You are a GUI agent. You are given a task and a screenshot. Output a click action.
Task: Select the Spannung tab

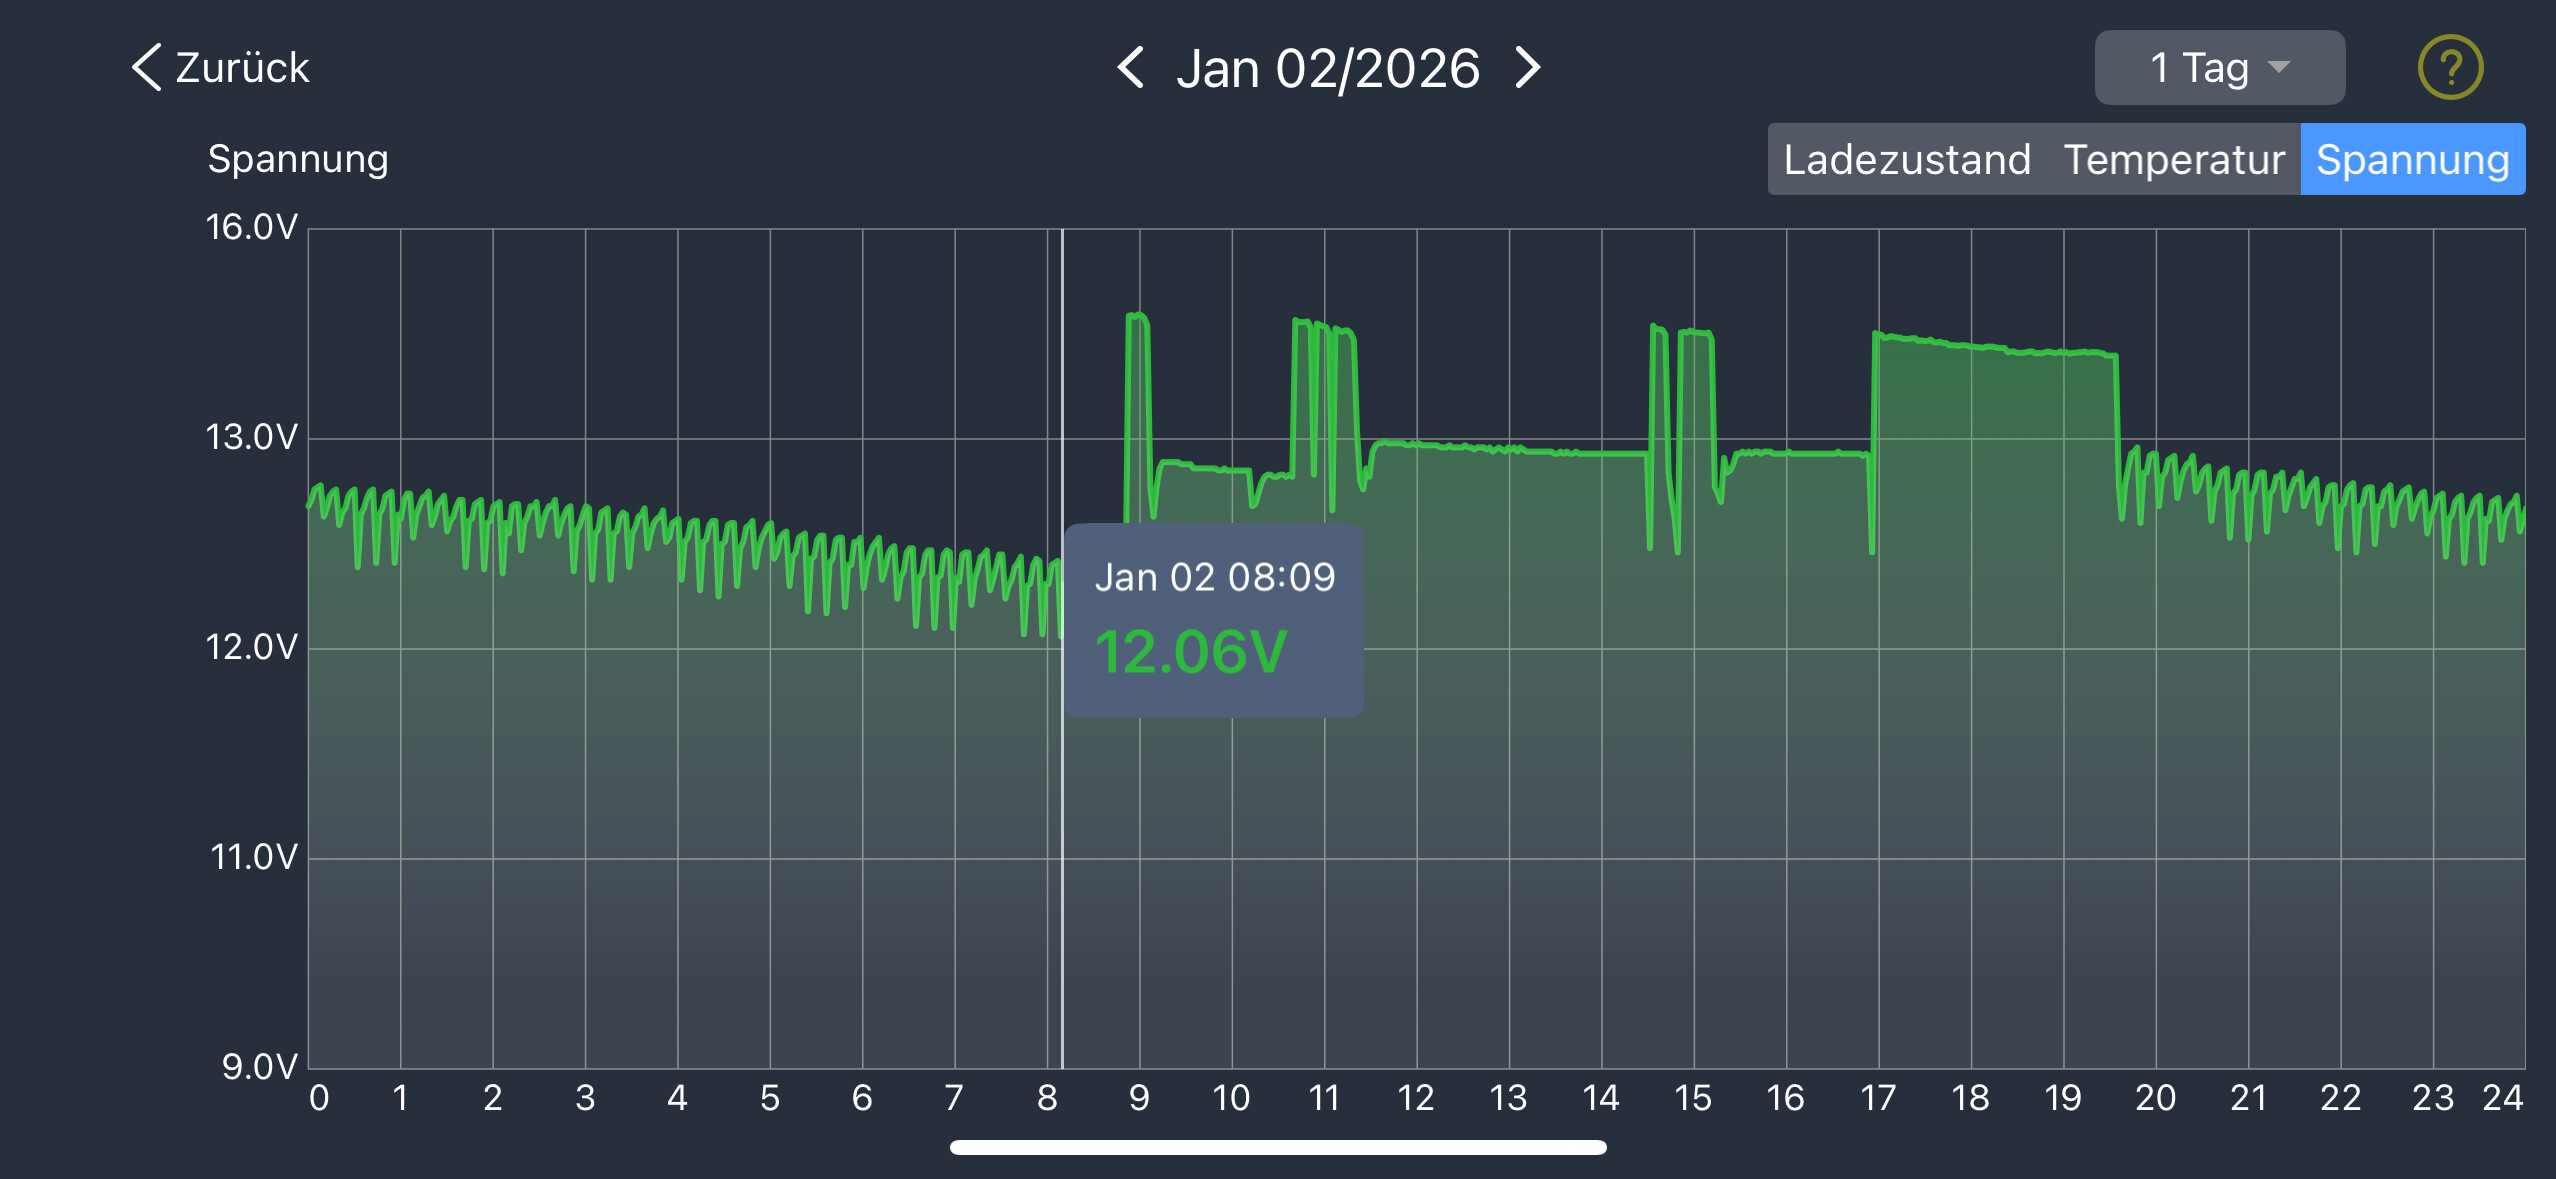[x=2411, y=160]
